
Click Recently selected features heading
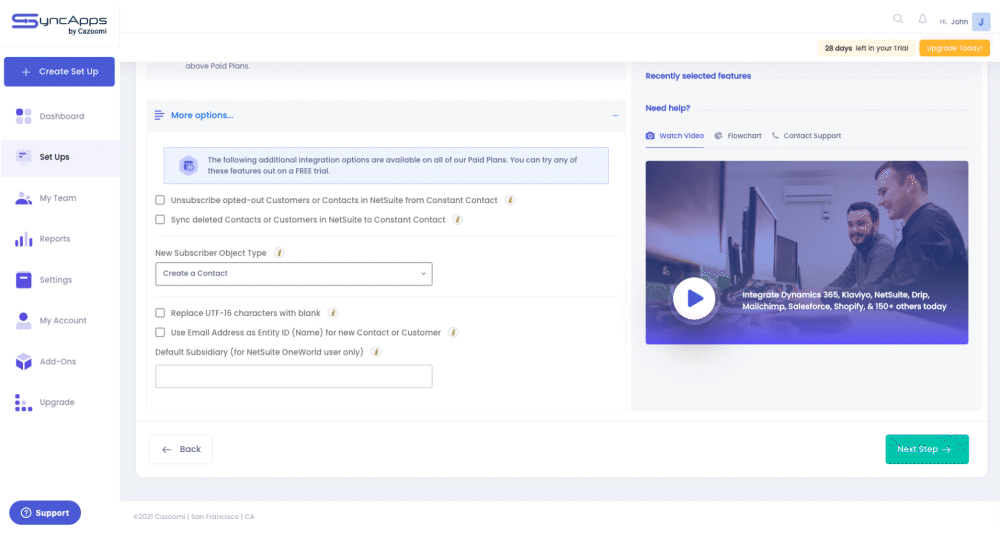(x=698, y=76)
